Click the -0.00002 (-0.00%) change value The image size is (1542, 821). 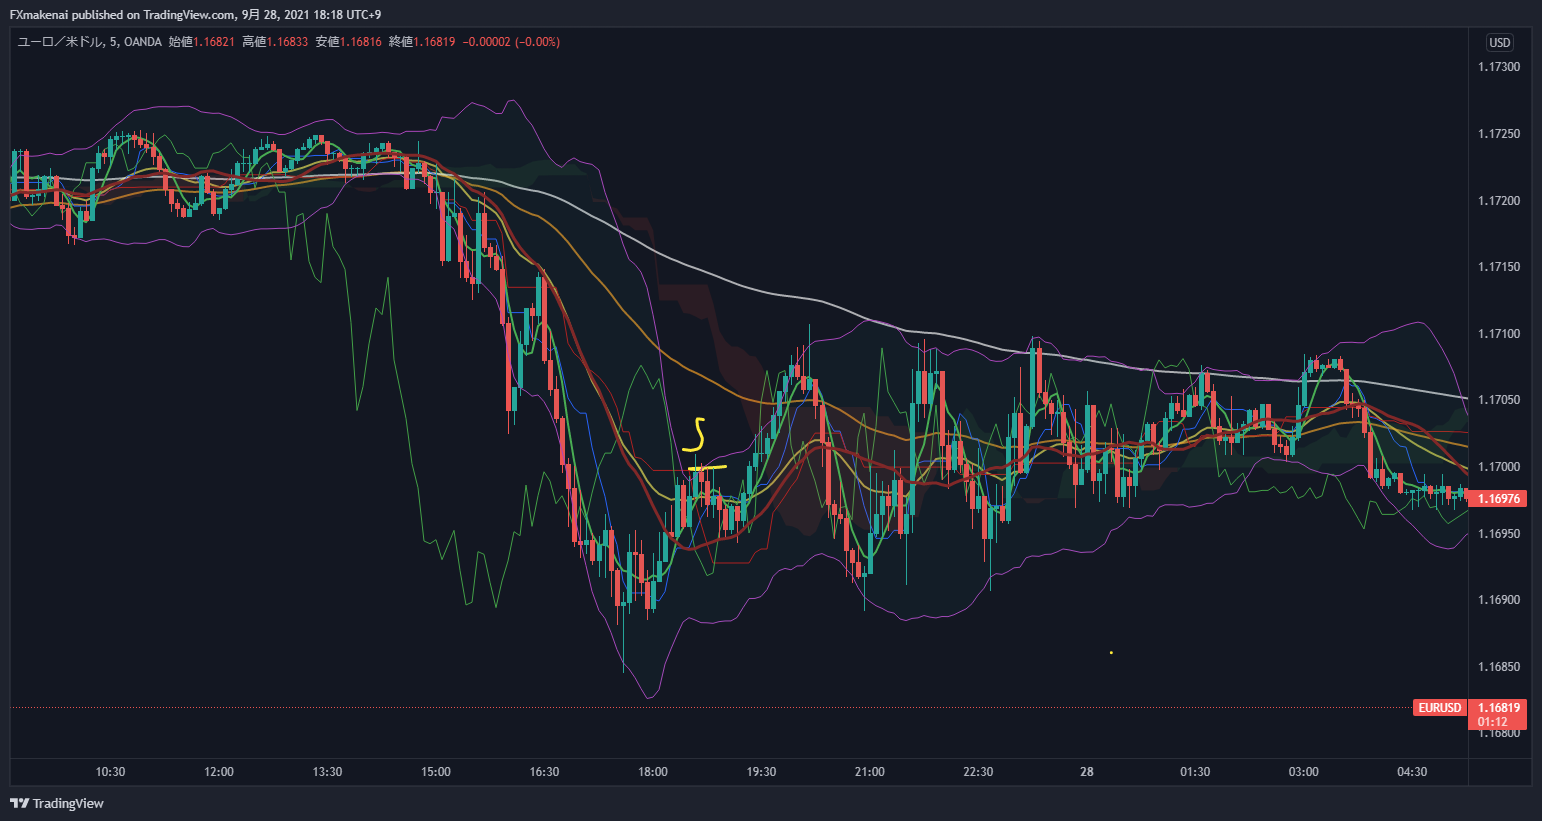[x=511, y=42]
